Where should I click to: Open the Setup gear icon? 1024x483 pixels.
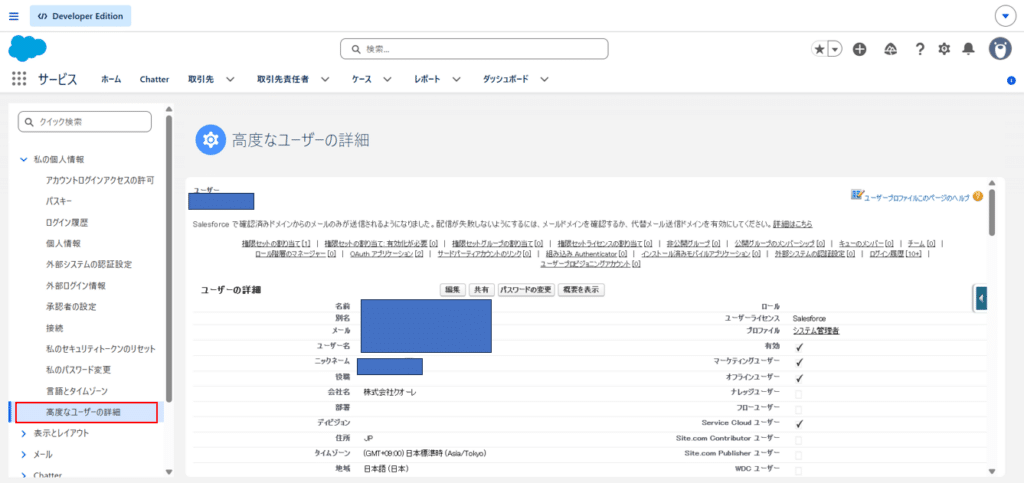(944, 49)
